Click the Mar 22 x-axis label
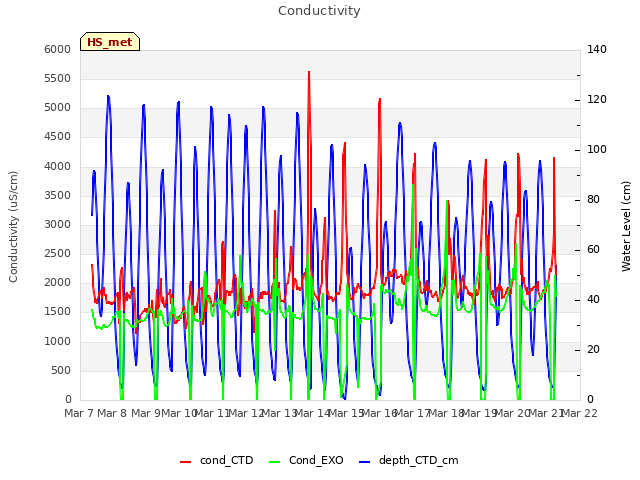Image resolution: width=640 pixels, height=480 pixels. [x=580, y=413]
